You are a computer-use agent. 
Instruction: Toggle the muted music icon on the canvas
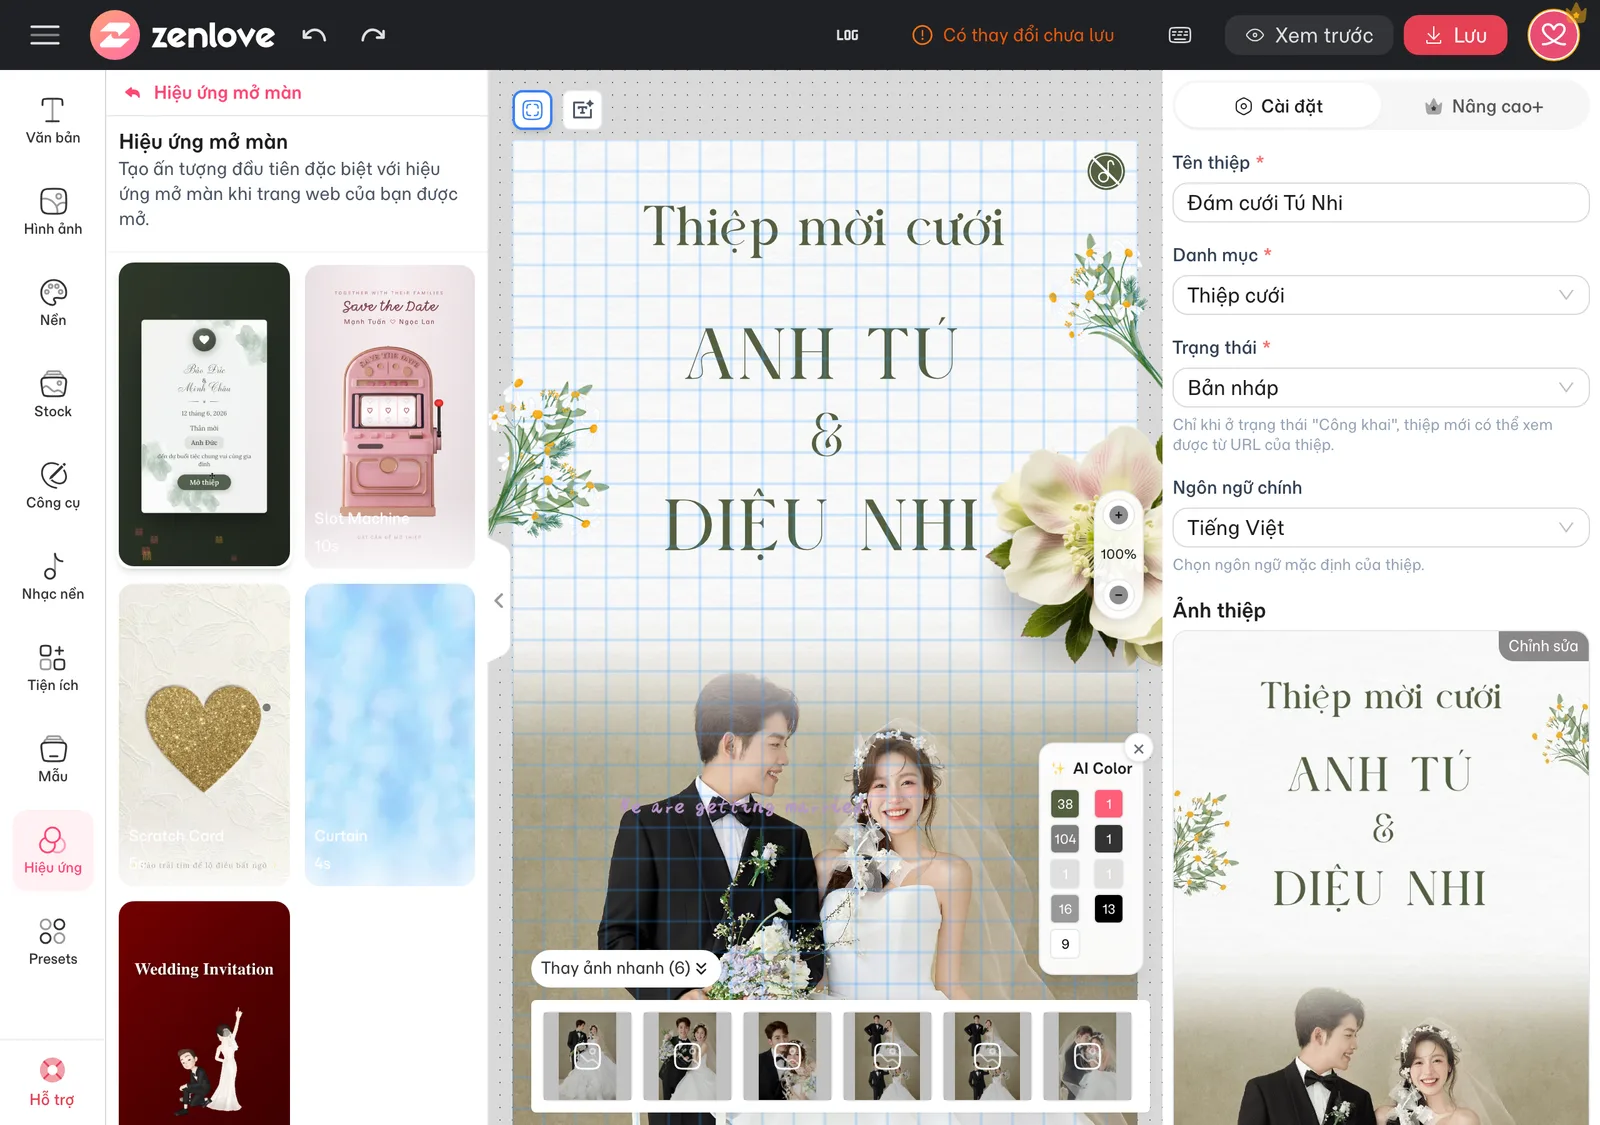tap(1106, 171)
